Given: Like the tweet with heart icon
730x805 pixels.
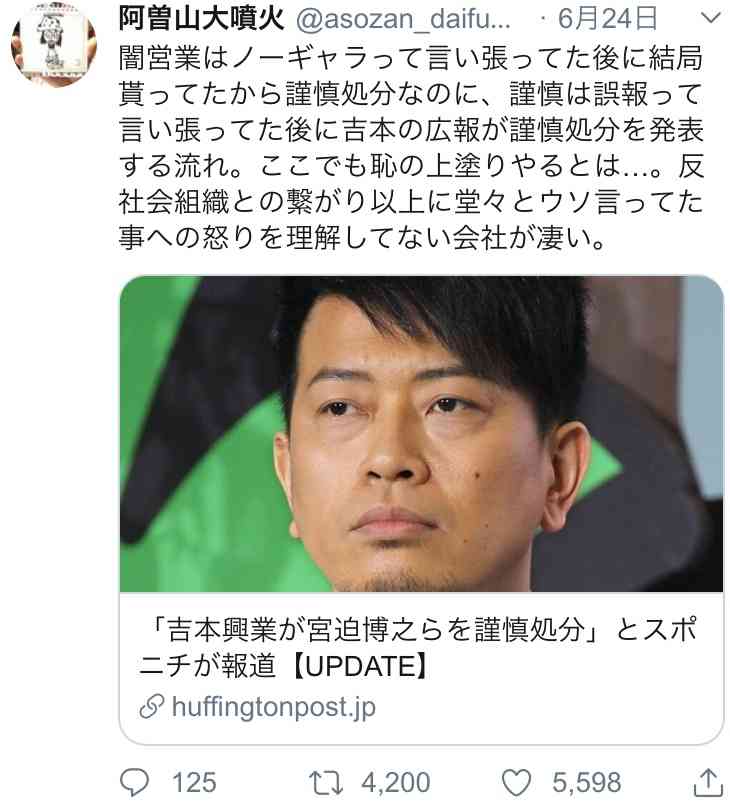Looking at the screenshot, I should click(516, 783).
